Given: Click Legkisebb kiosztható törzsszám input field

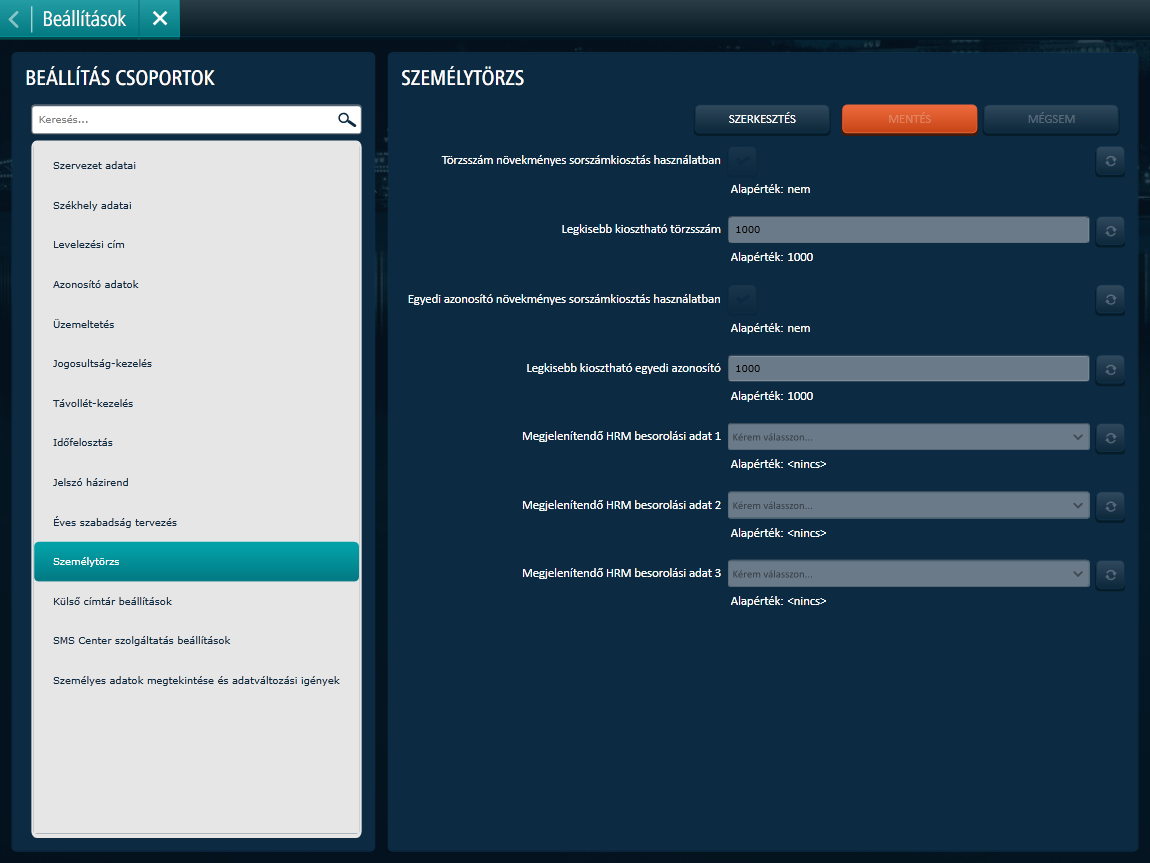Looking at the screenshot, I should (908, 229).
